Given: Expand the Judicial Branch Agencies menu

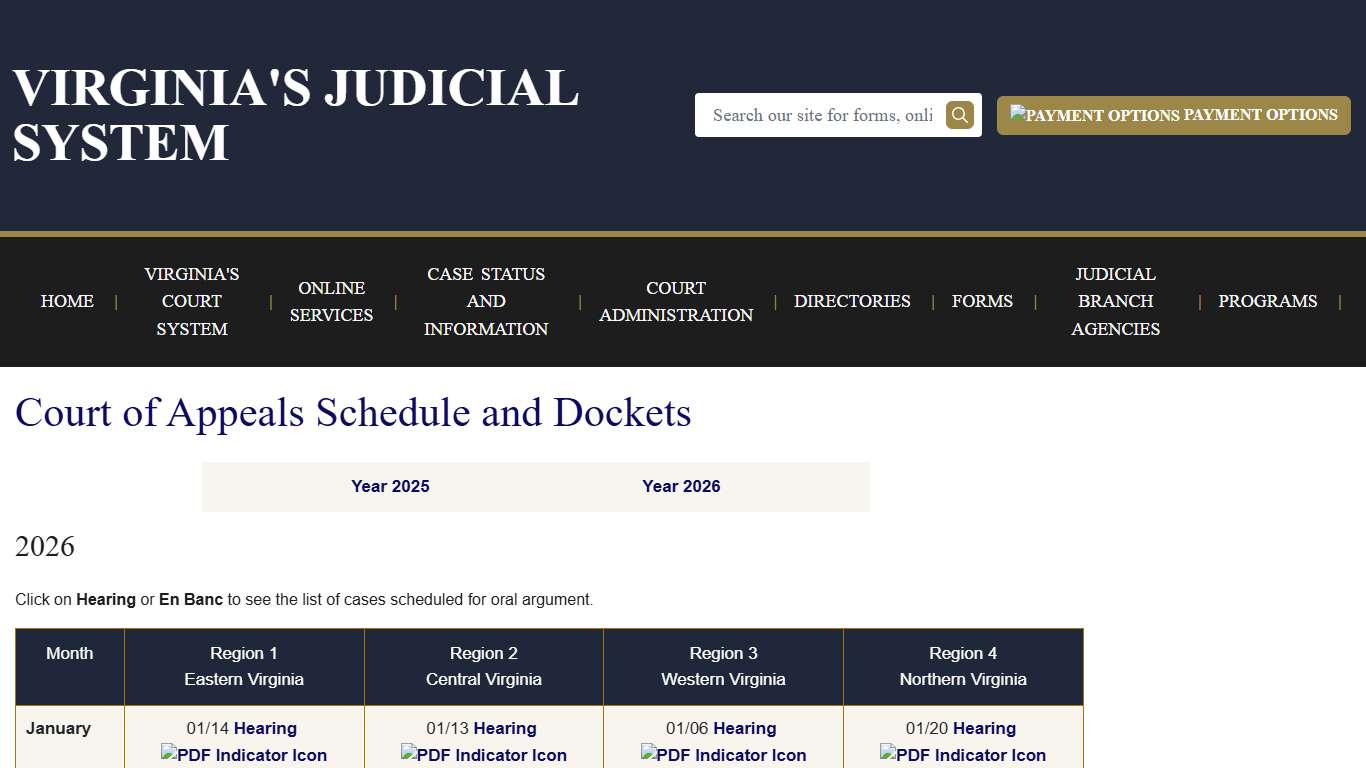Looking at the screenshot, I should (1115, 301).
